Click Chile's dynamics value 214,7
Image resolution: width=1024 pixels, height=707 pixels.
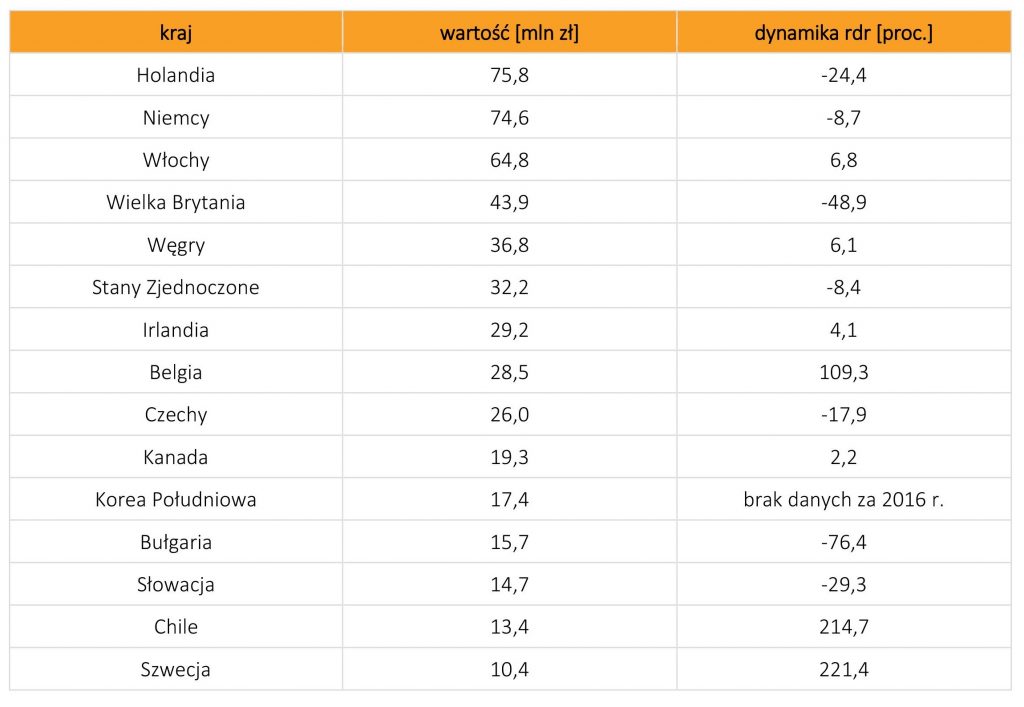844,627
